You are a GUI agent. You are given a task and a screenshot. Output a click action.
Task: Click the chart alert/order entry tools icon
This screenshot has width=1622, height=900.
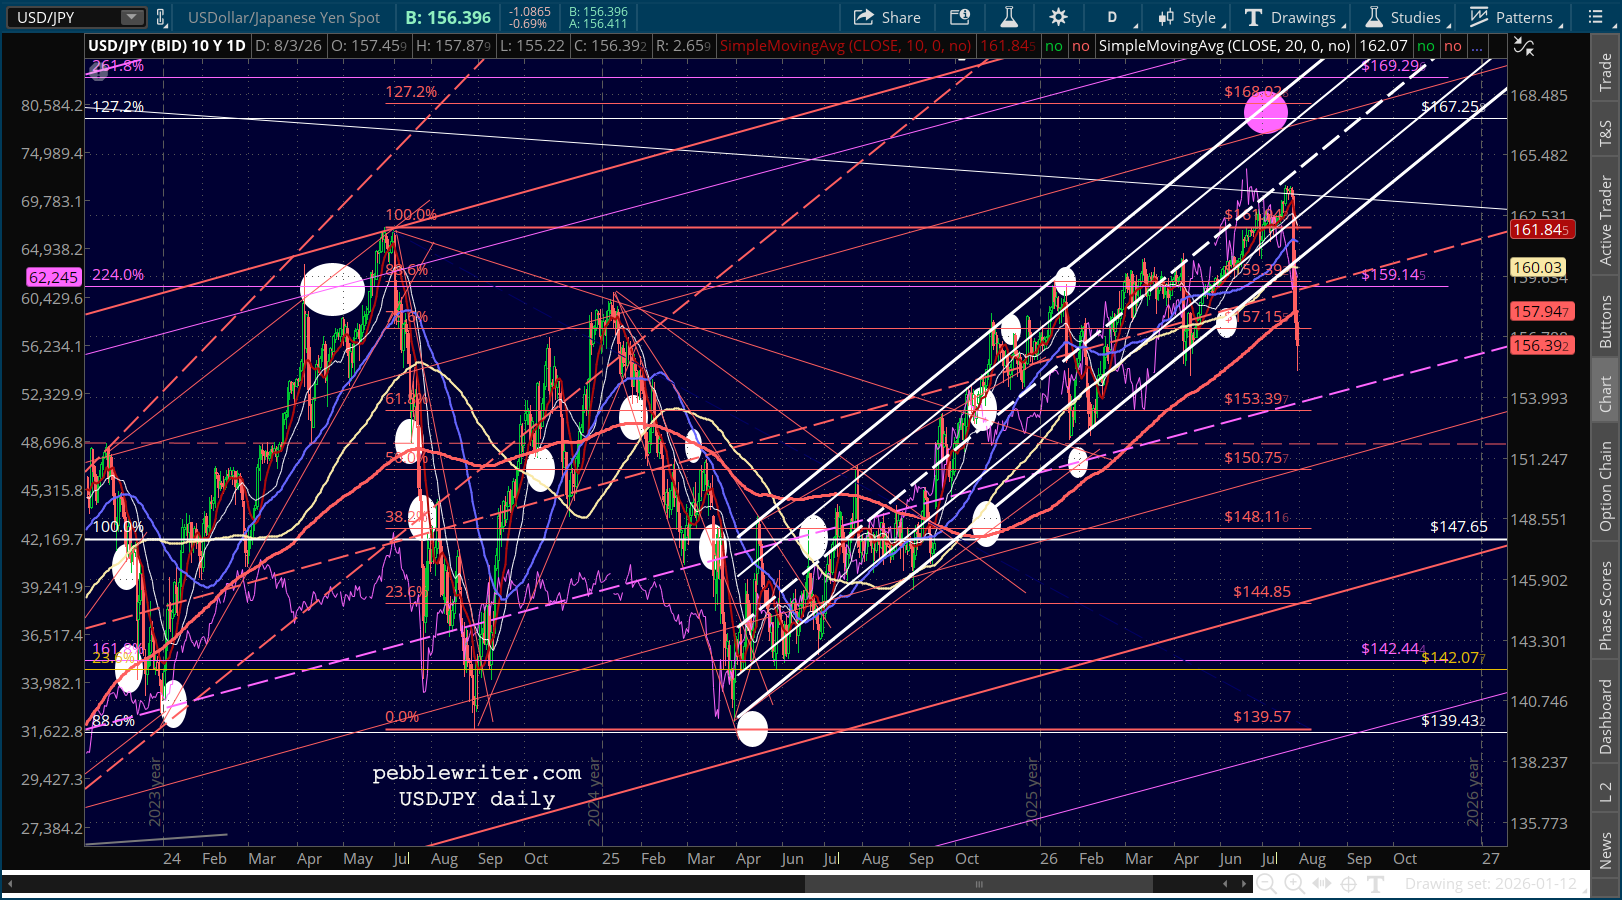pos(959,17)
